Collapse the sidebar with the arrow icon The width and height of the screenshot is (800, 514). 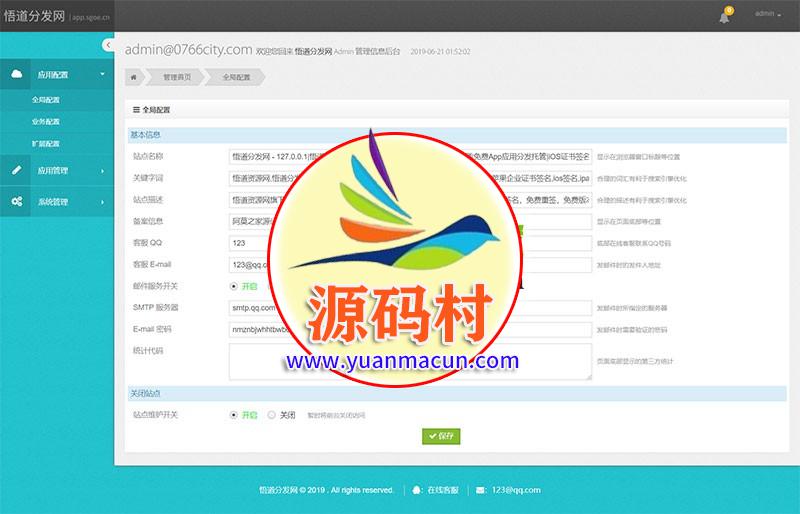tap(108, 45)
